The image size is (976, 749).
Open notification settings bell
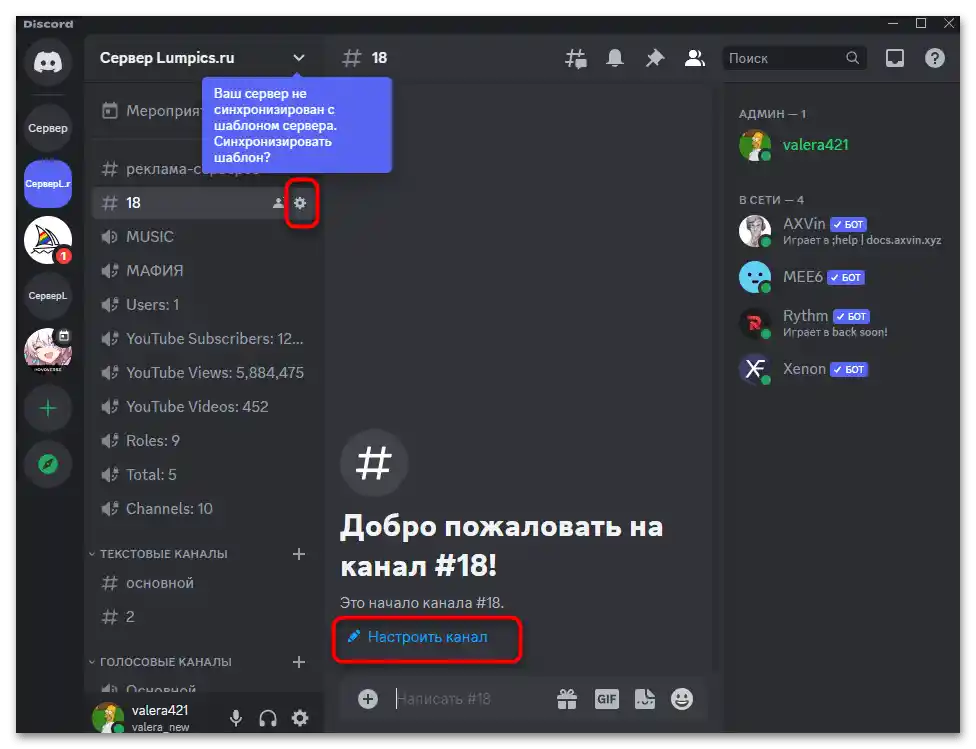point(615,58)
